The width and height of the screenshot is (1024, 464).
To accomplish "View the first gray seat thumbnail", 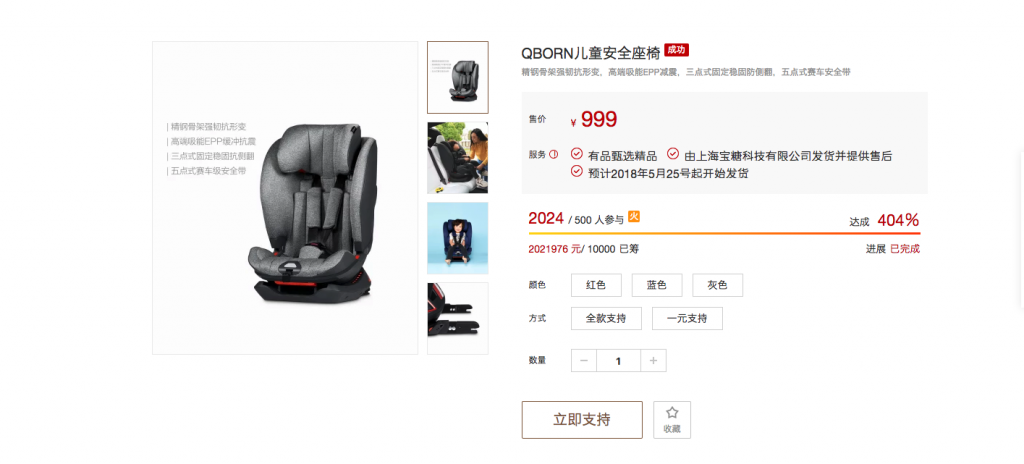I will click(458, 78).
